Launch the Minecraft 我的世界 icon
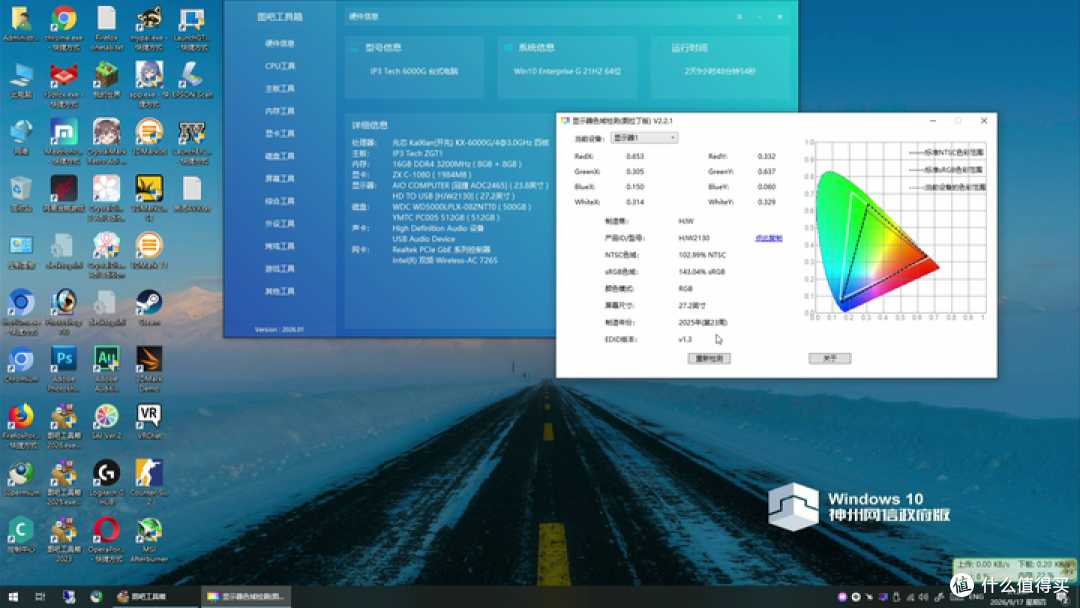Image resolution: width=1080 pixels, height=608 pixels. (106, 81)
